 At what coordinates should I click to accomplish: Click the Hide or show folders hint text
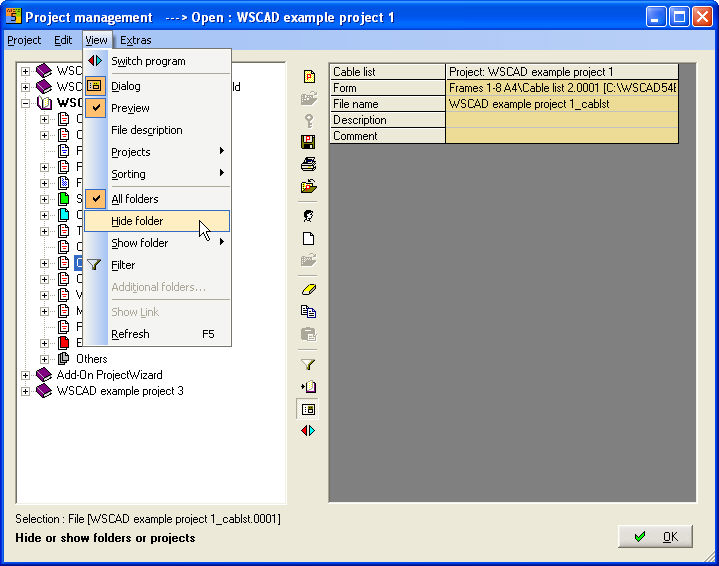(x=105, y=538)
